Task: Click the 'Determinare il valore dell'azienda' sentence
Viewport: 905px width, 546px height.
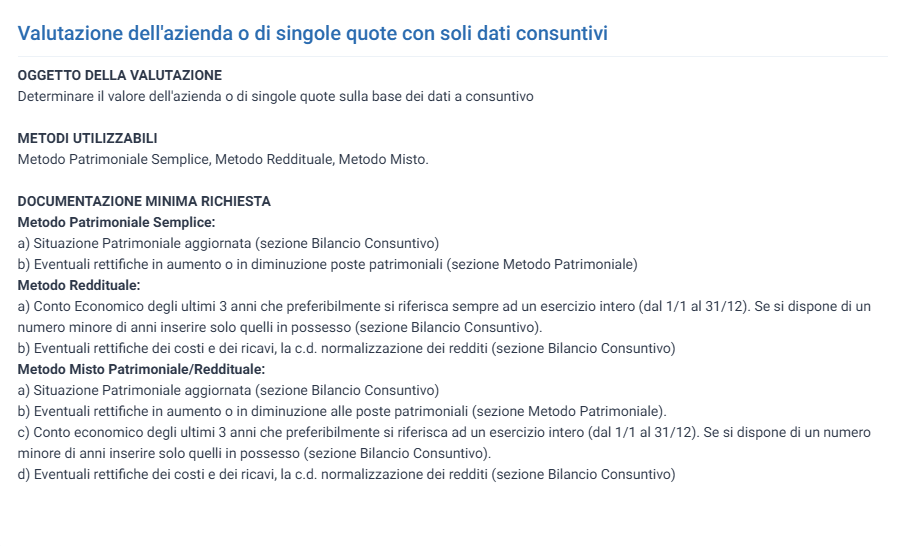Action: click(275, 96)
